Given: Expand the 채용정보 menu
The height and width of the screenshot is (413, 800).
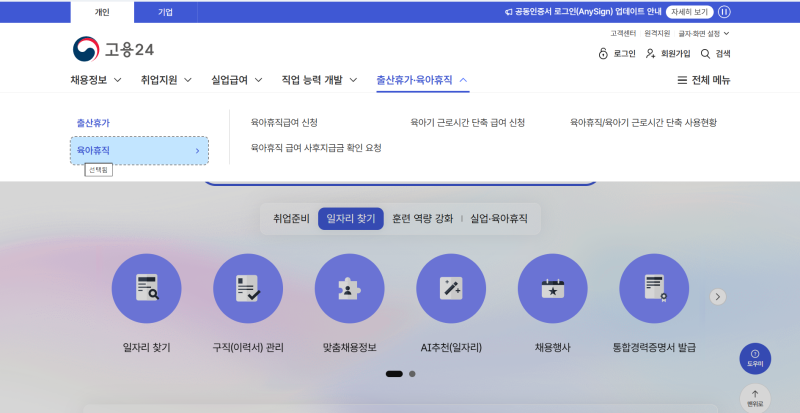Looking at the screenshot, I should click(x=96, y=80).
